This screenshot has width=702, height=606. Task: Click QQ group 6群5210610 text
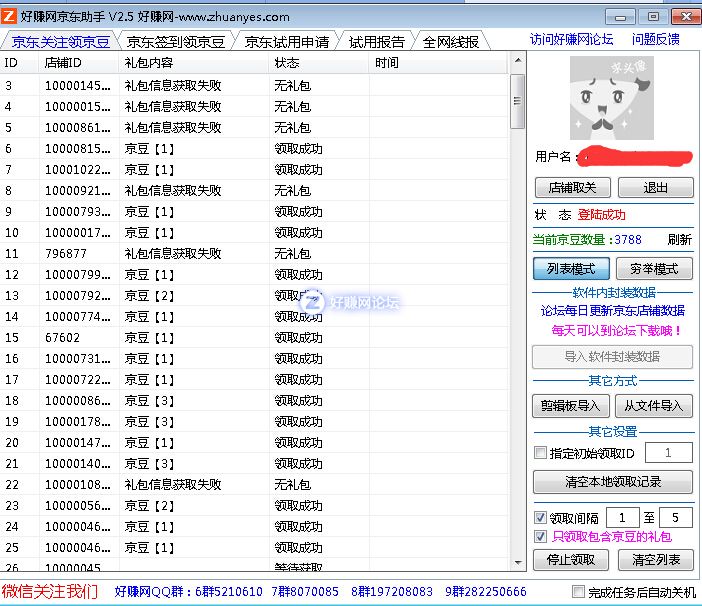tap(228, 592)
